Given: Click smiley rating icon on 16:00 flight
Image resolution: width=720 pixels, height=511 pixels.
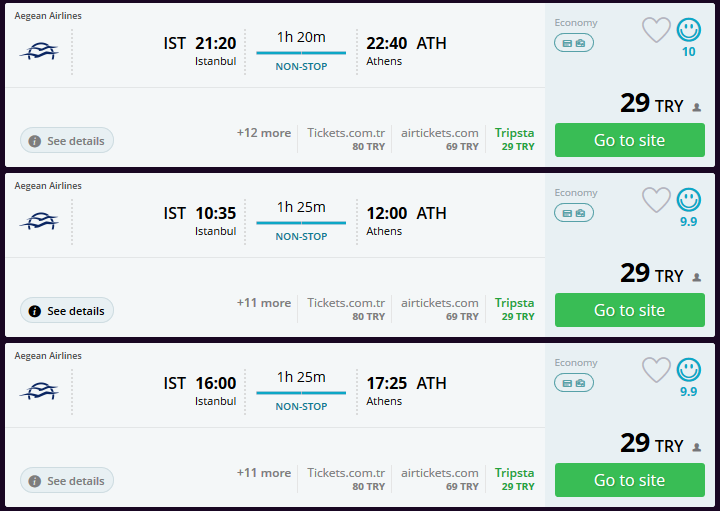Looking at the screenshot, I should point(688,371).
